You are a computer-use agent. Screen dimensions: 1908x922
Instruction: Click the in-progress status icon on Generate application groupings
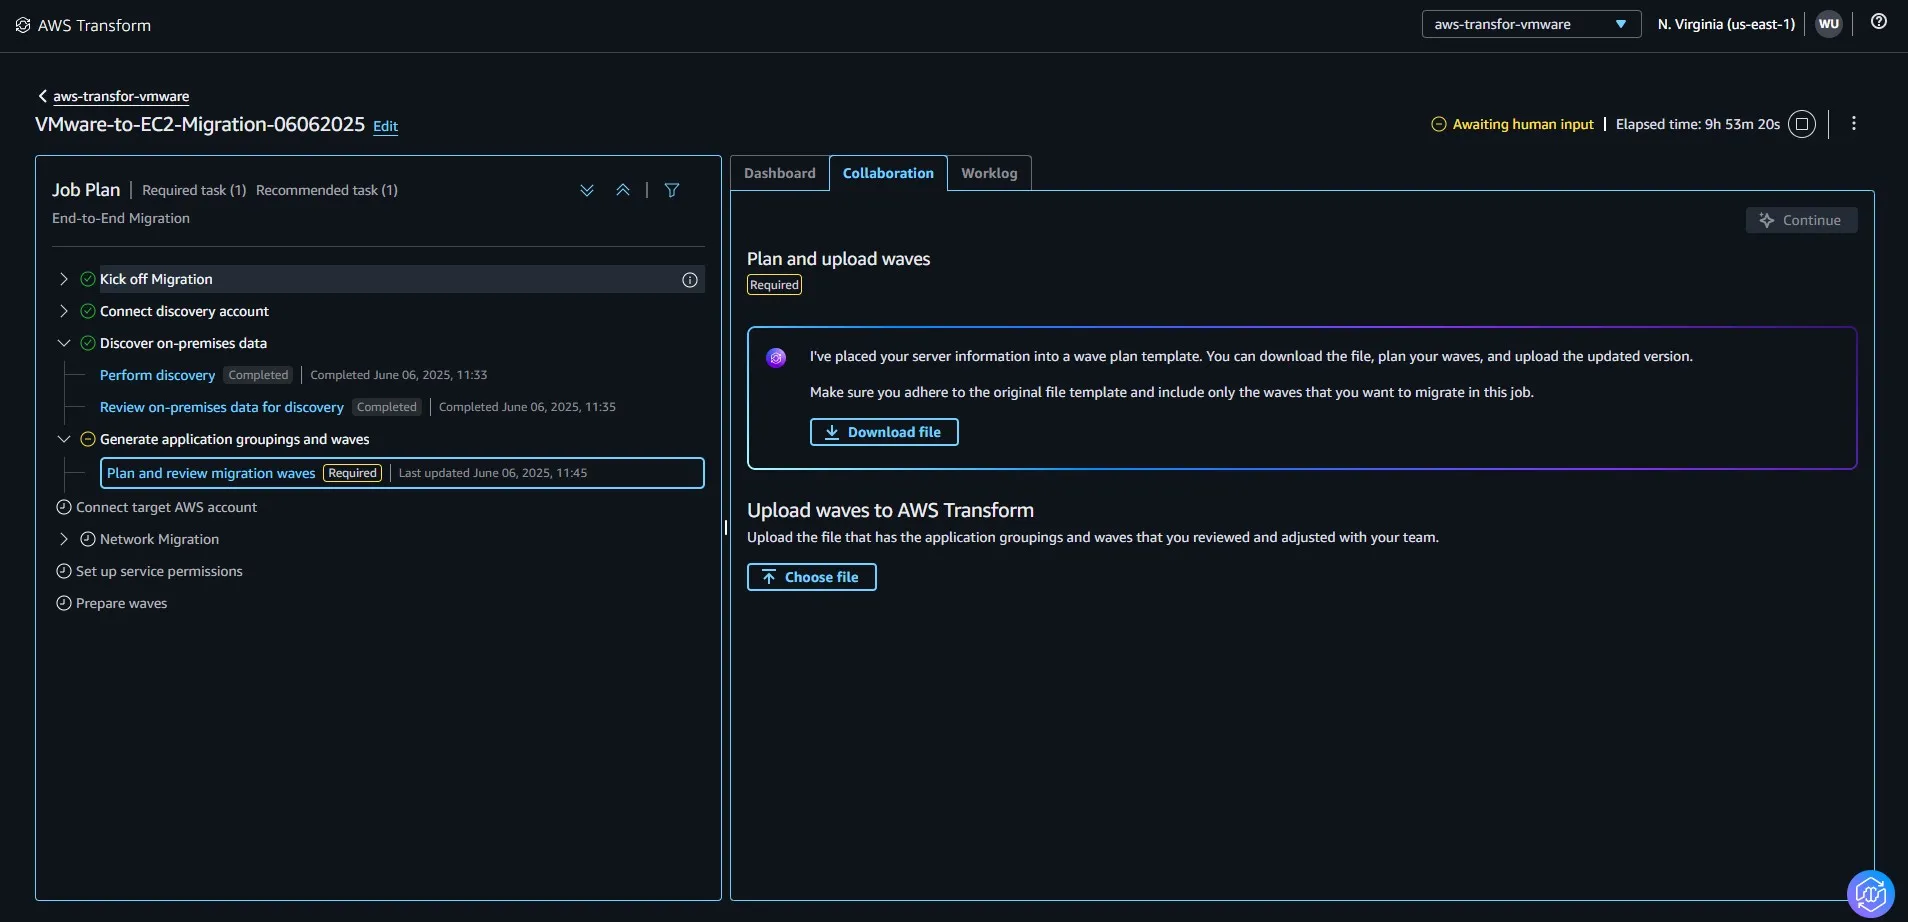pyautogui.click(x=88, y=439)
